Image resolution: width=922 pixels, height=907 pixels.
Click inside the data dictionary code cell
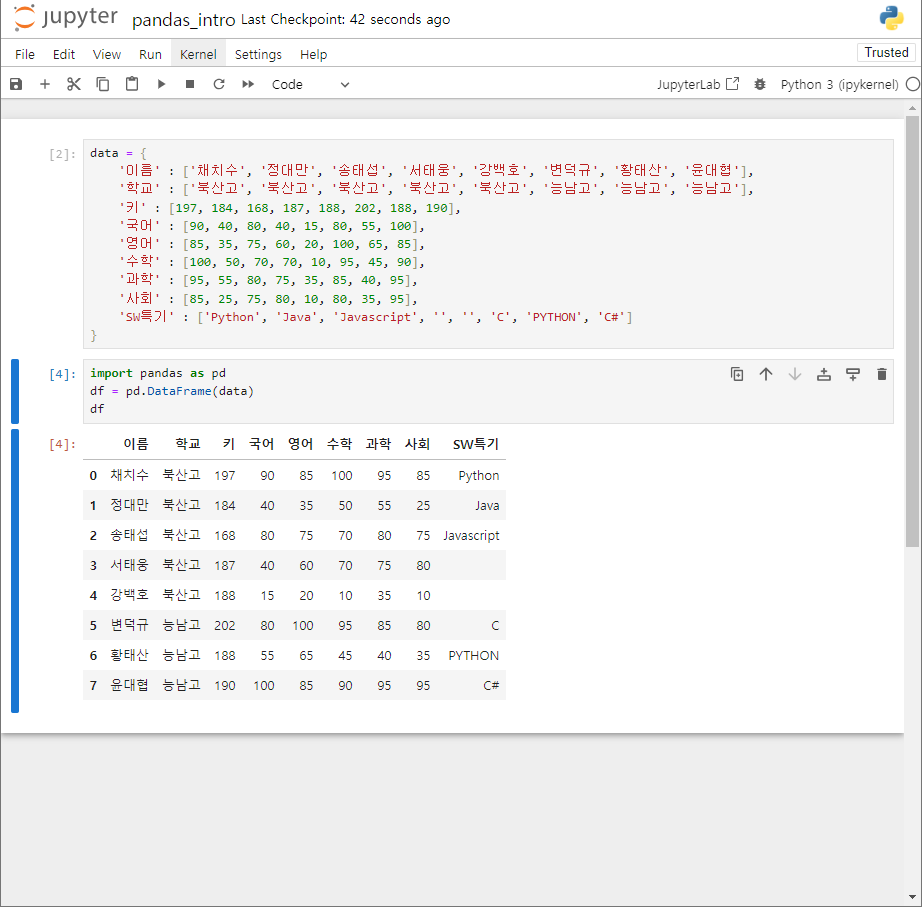pos(488,244)
